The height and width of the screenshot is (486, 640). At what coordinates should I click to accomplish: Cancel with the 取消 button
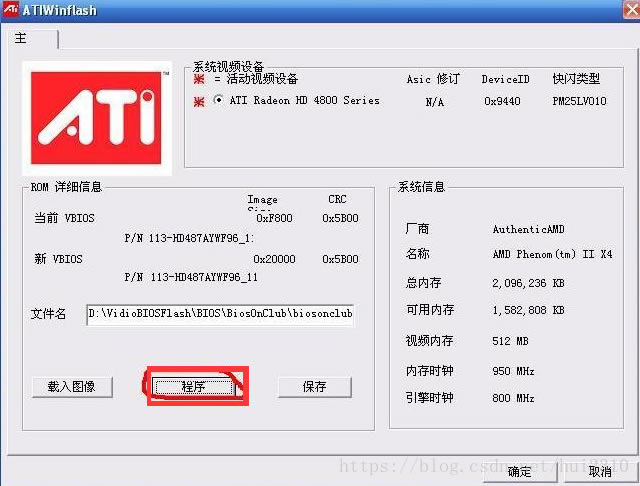[600, 472]
